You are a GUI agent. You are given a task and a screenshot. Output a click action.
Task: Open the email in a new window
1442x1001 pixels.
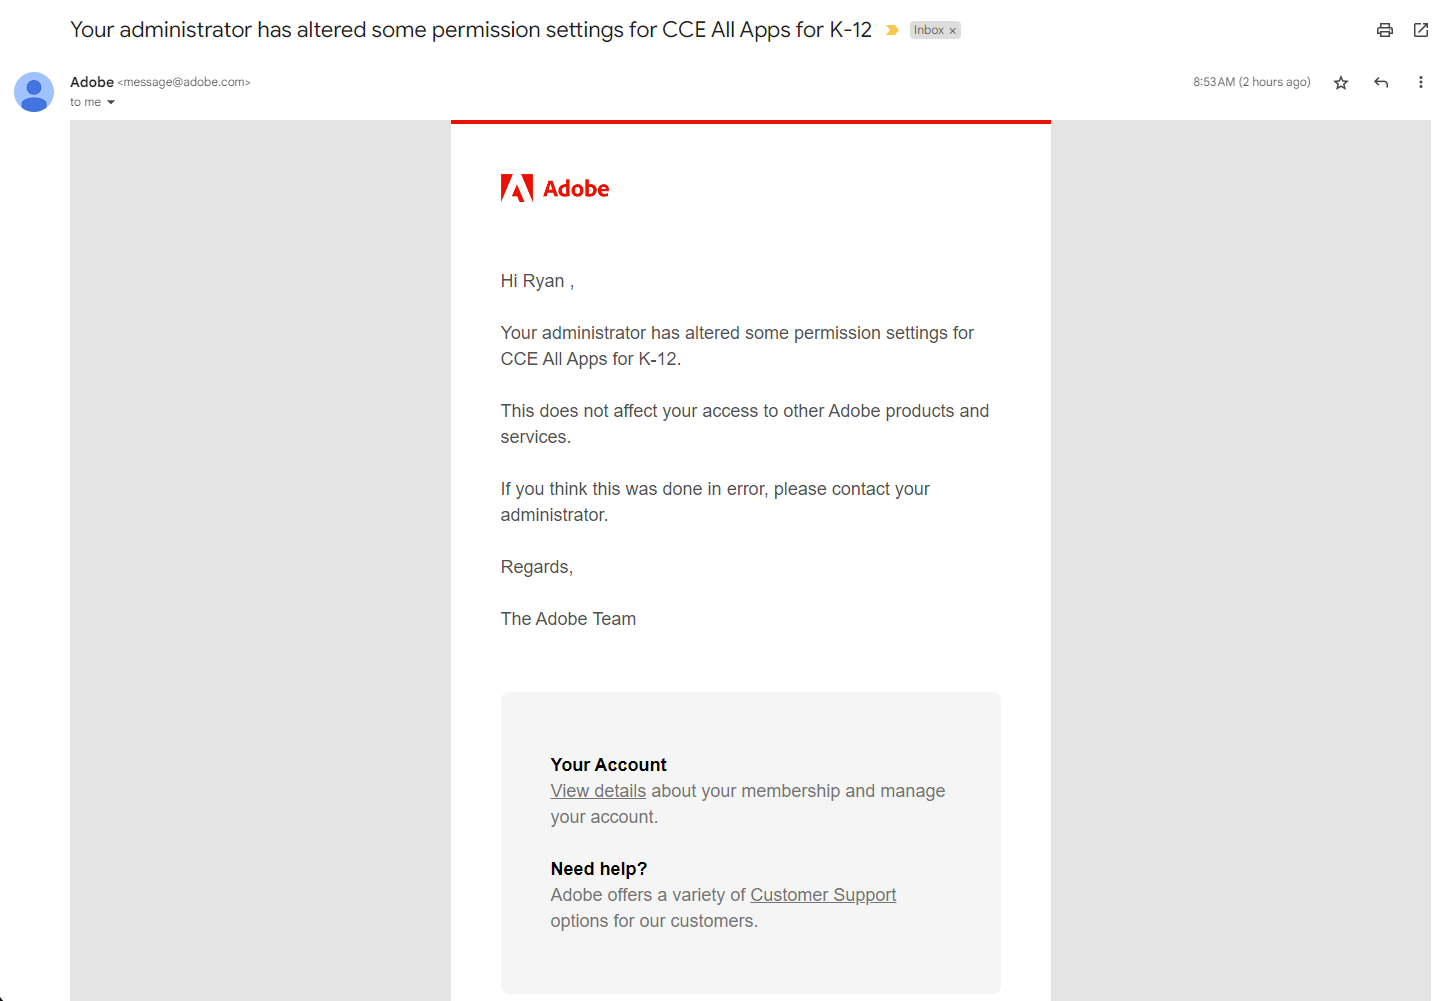coord(1420,30)
